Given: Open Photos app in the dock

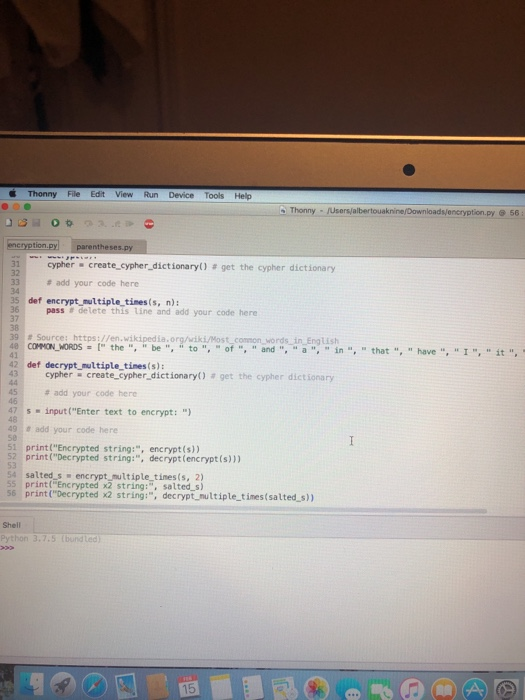Looking at the screenshot, I should pos(316,688).
